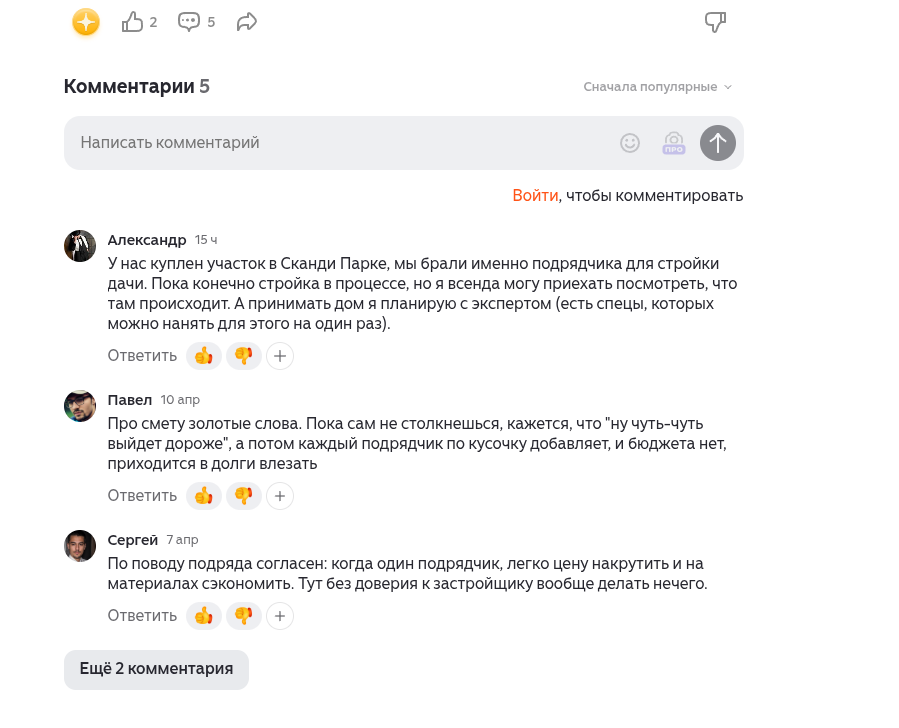Open comments via speech bubble icon
Screen dimensions: 899x728
click(189, 22)
